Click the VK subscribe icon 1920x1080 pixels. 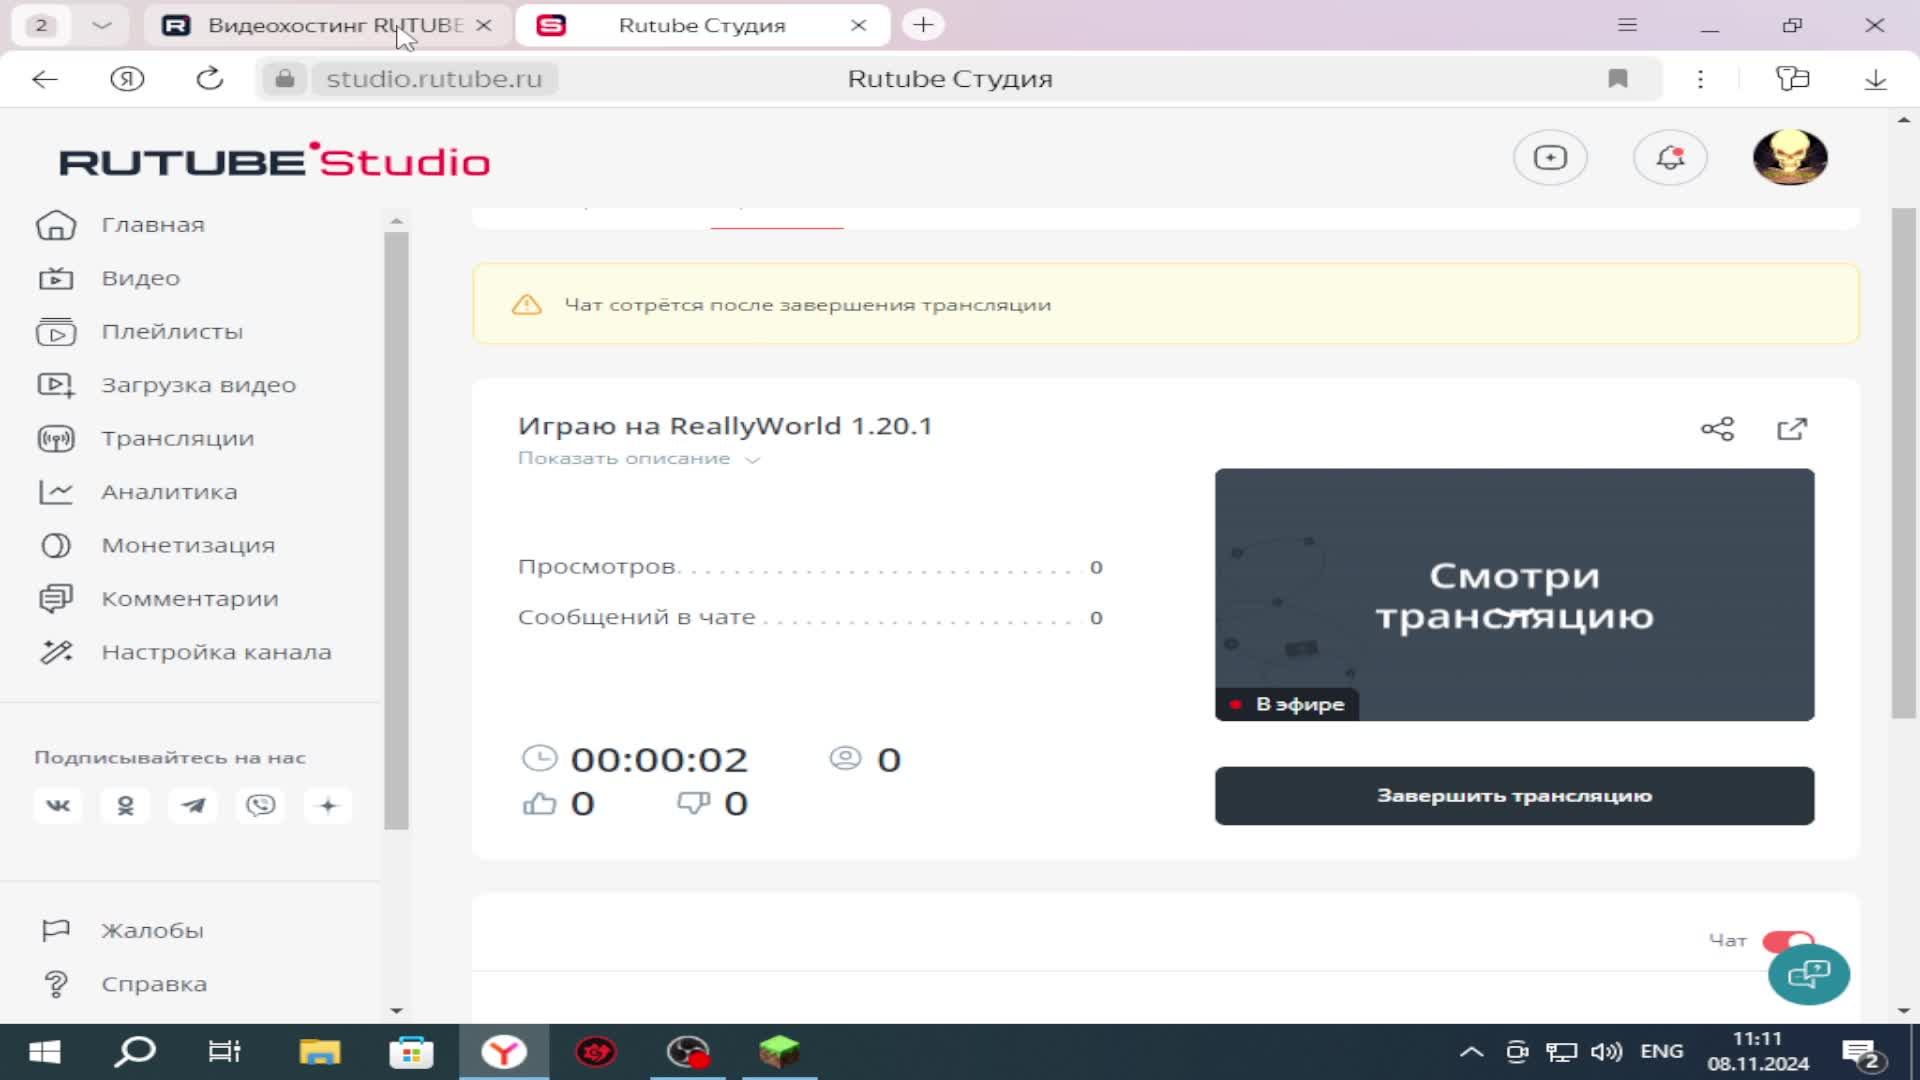[58, 805]
